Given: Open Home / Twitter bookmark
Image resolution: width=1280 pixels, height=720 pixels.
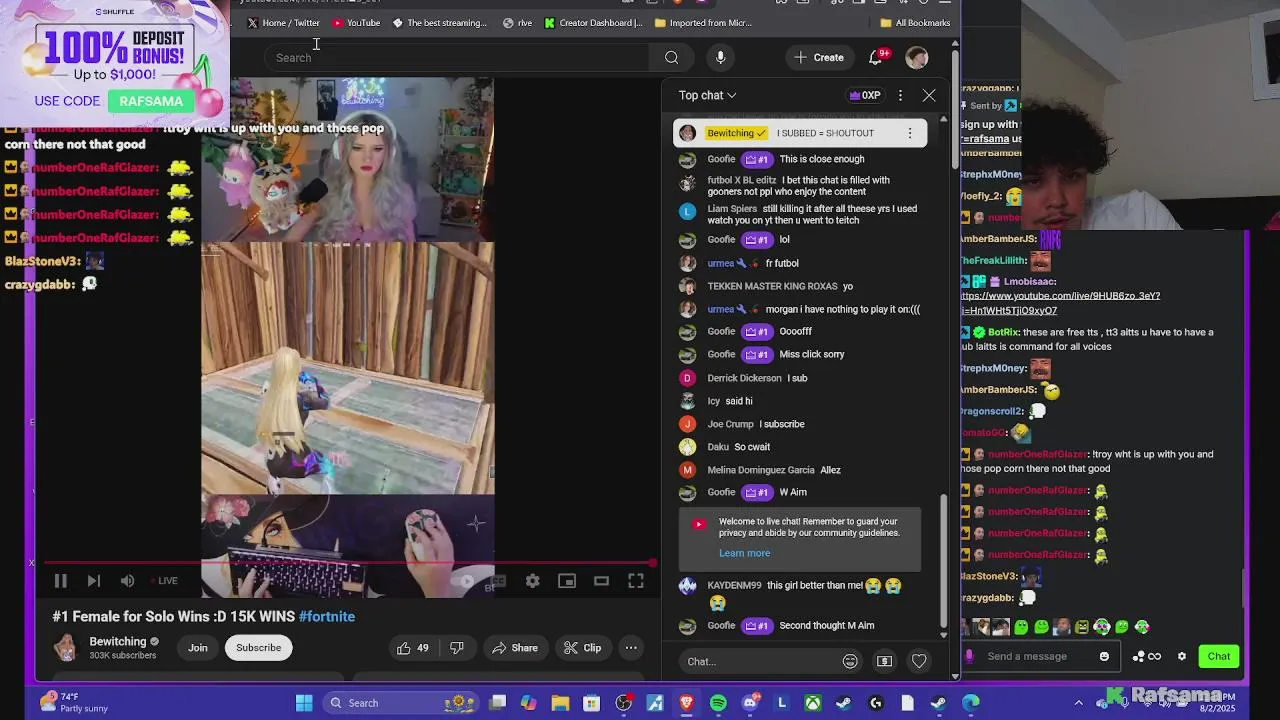Looking at the screenshot, I should (x=284, y=23).
